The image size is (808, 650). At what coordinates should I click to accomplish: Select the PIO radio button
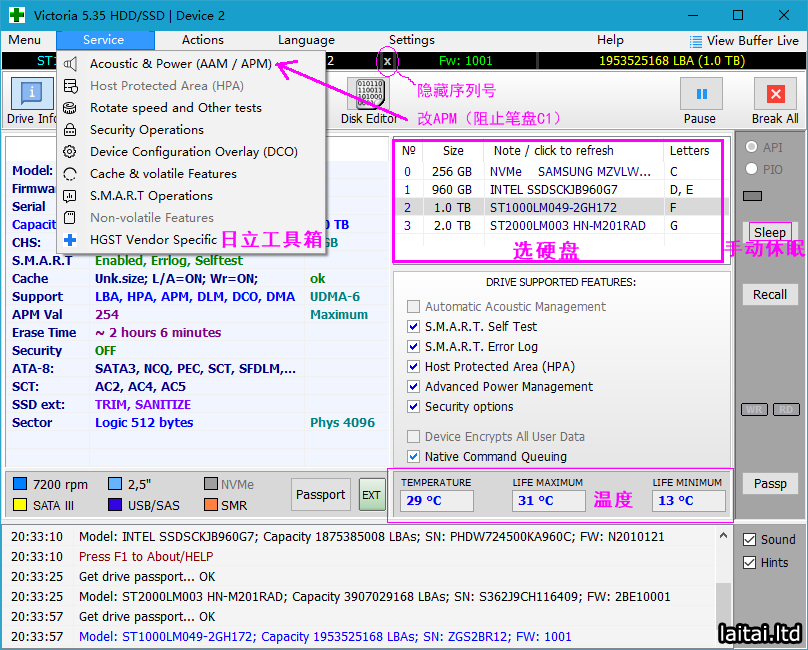751,170
